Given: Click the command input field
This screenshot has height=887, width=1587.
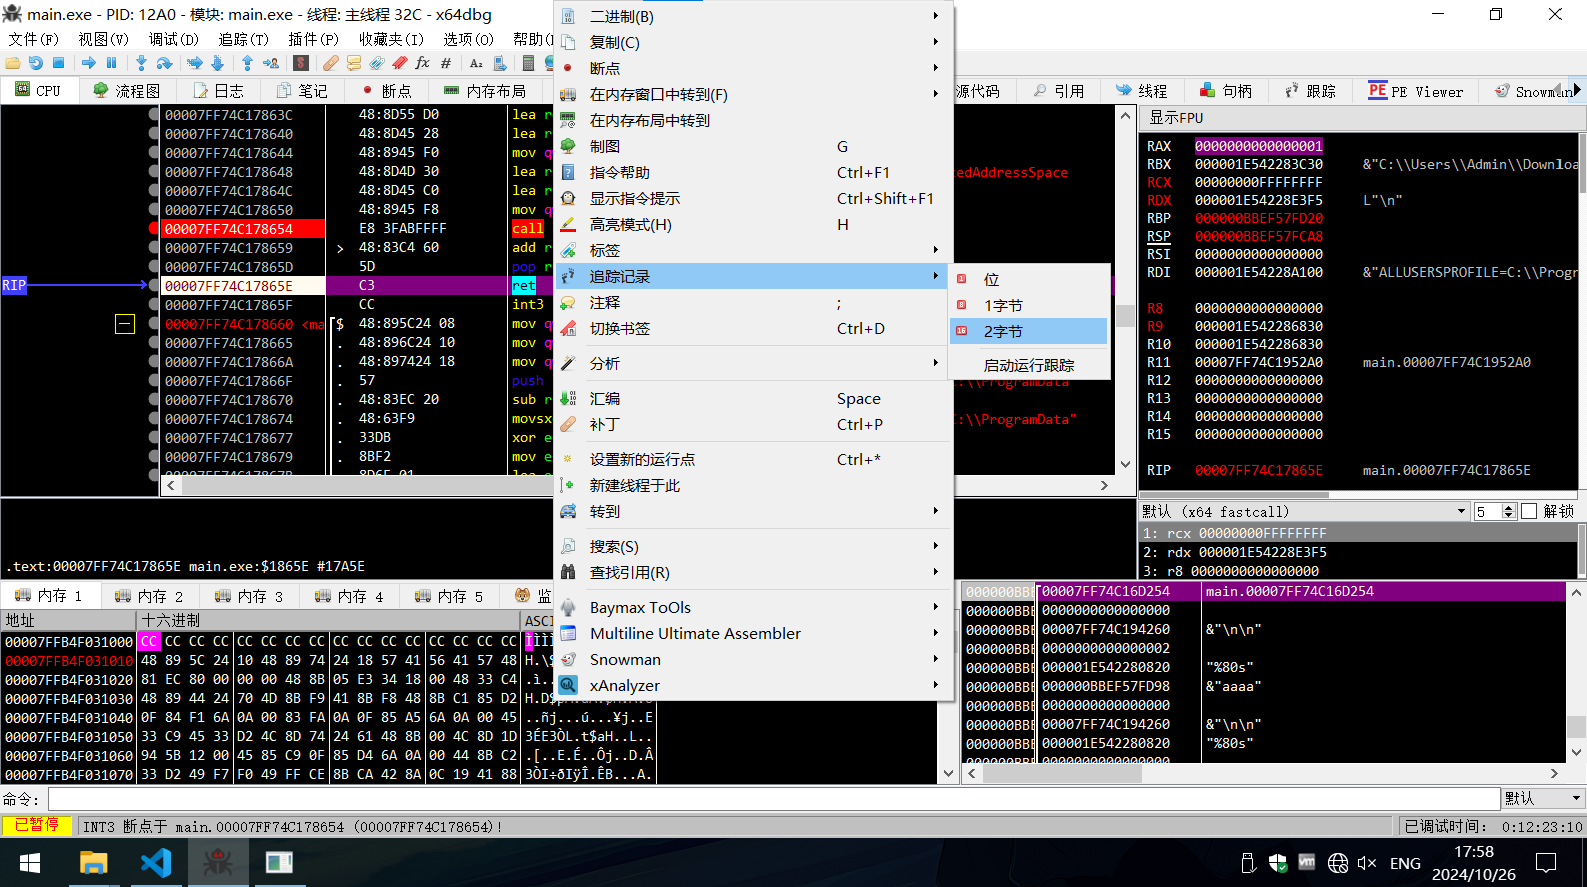Looking at the screenshot, I should pyautogui.click(x=774, y=798).
